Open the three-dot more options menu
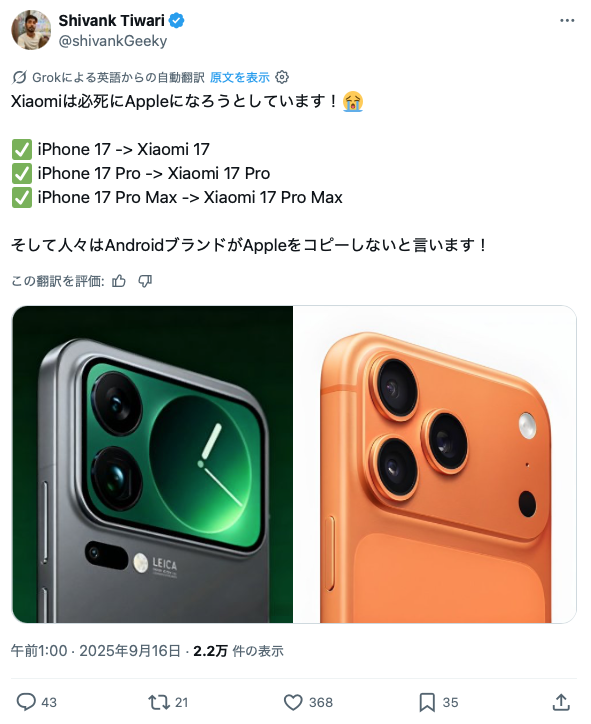This screenshot has width=591, height=724. [x=567, y=21]
